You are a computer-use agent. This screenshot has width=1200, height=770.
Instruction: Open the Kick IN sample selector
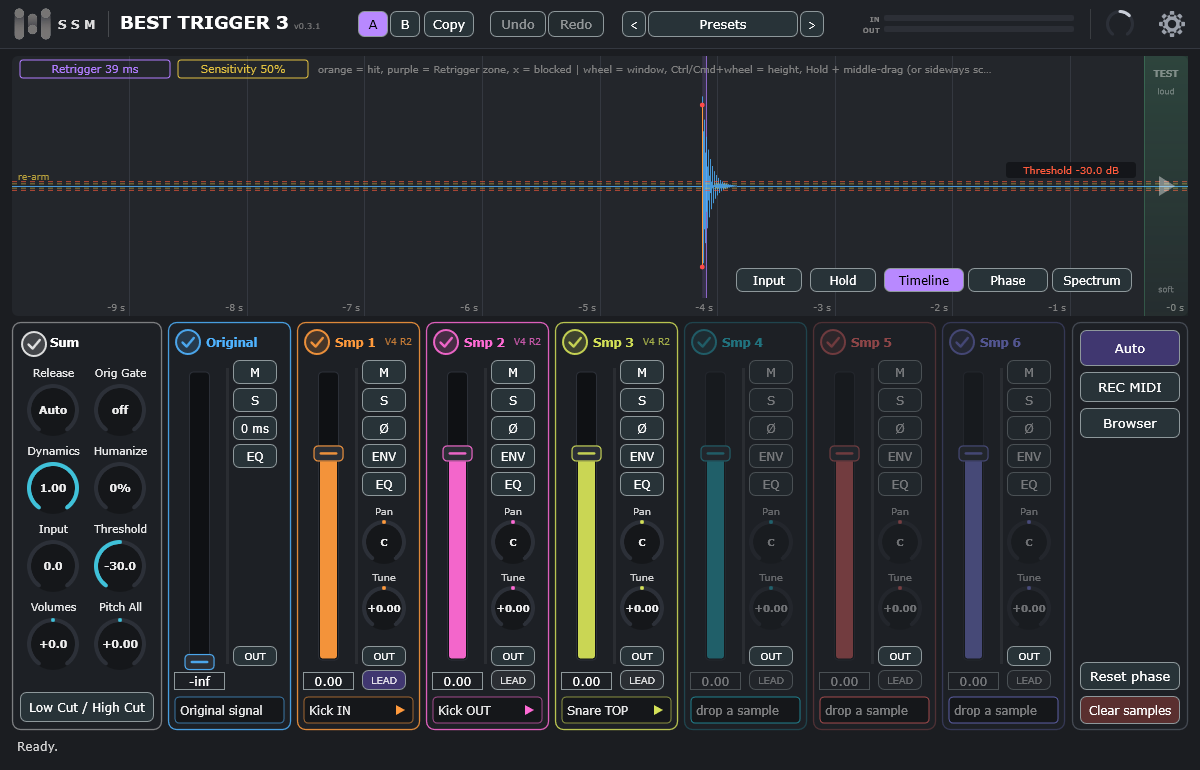(358, 710)
